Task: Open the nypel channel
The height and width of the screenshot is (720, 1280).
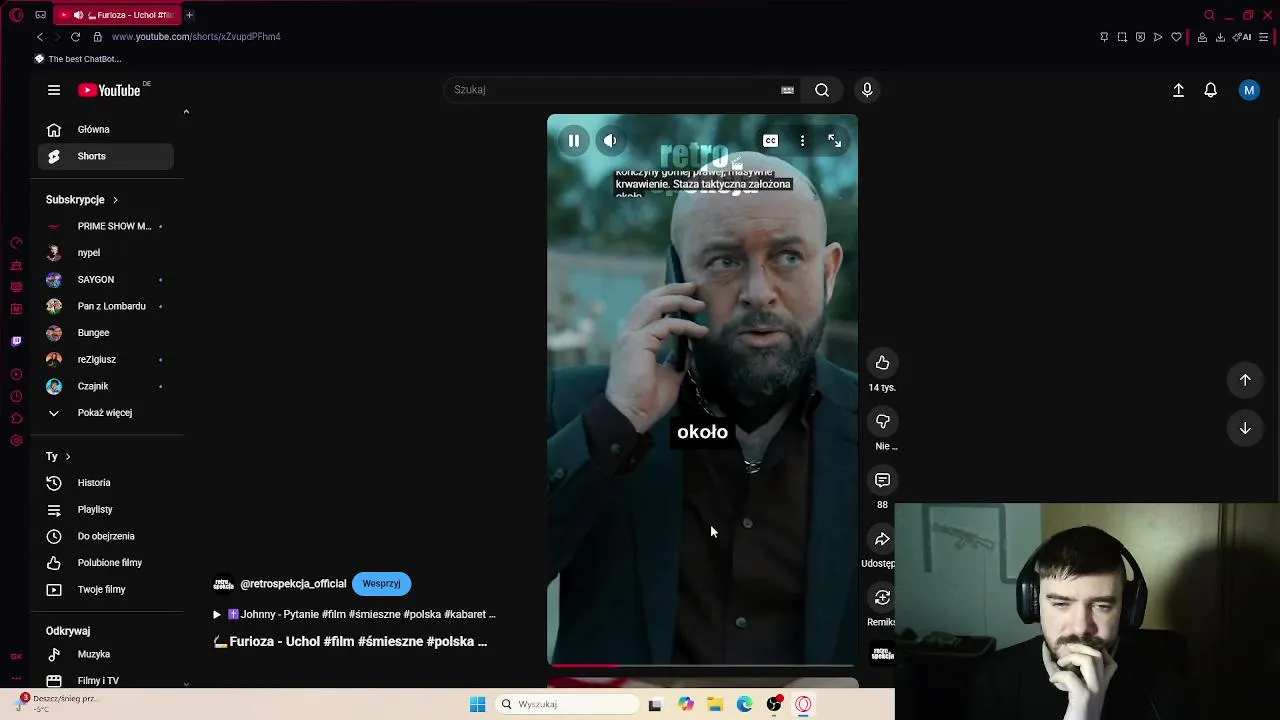Action: 106,253
